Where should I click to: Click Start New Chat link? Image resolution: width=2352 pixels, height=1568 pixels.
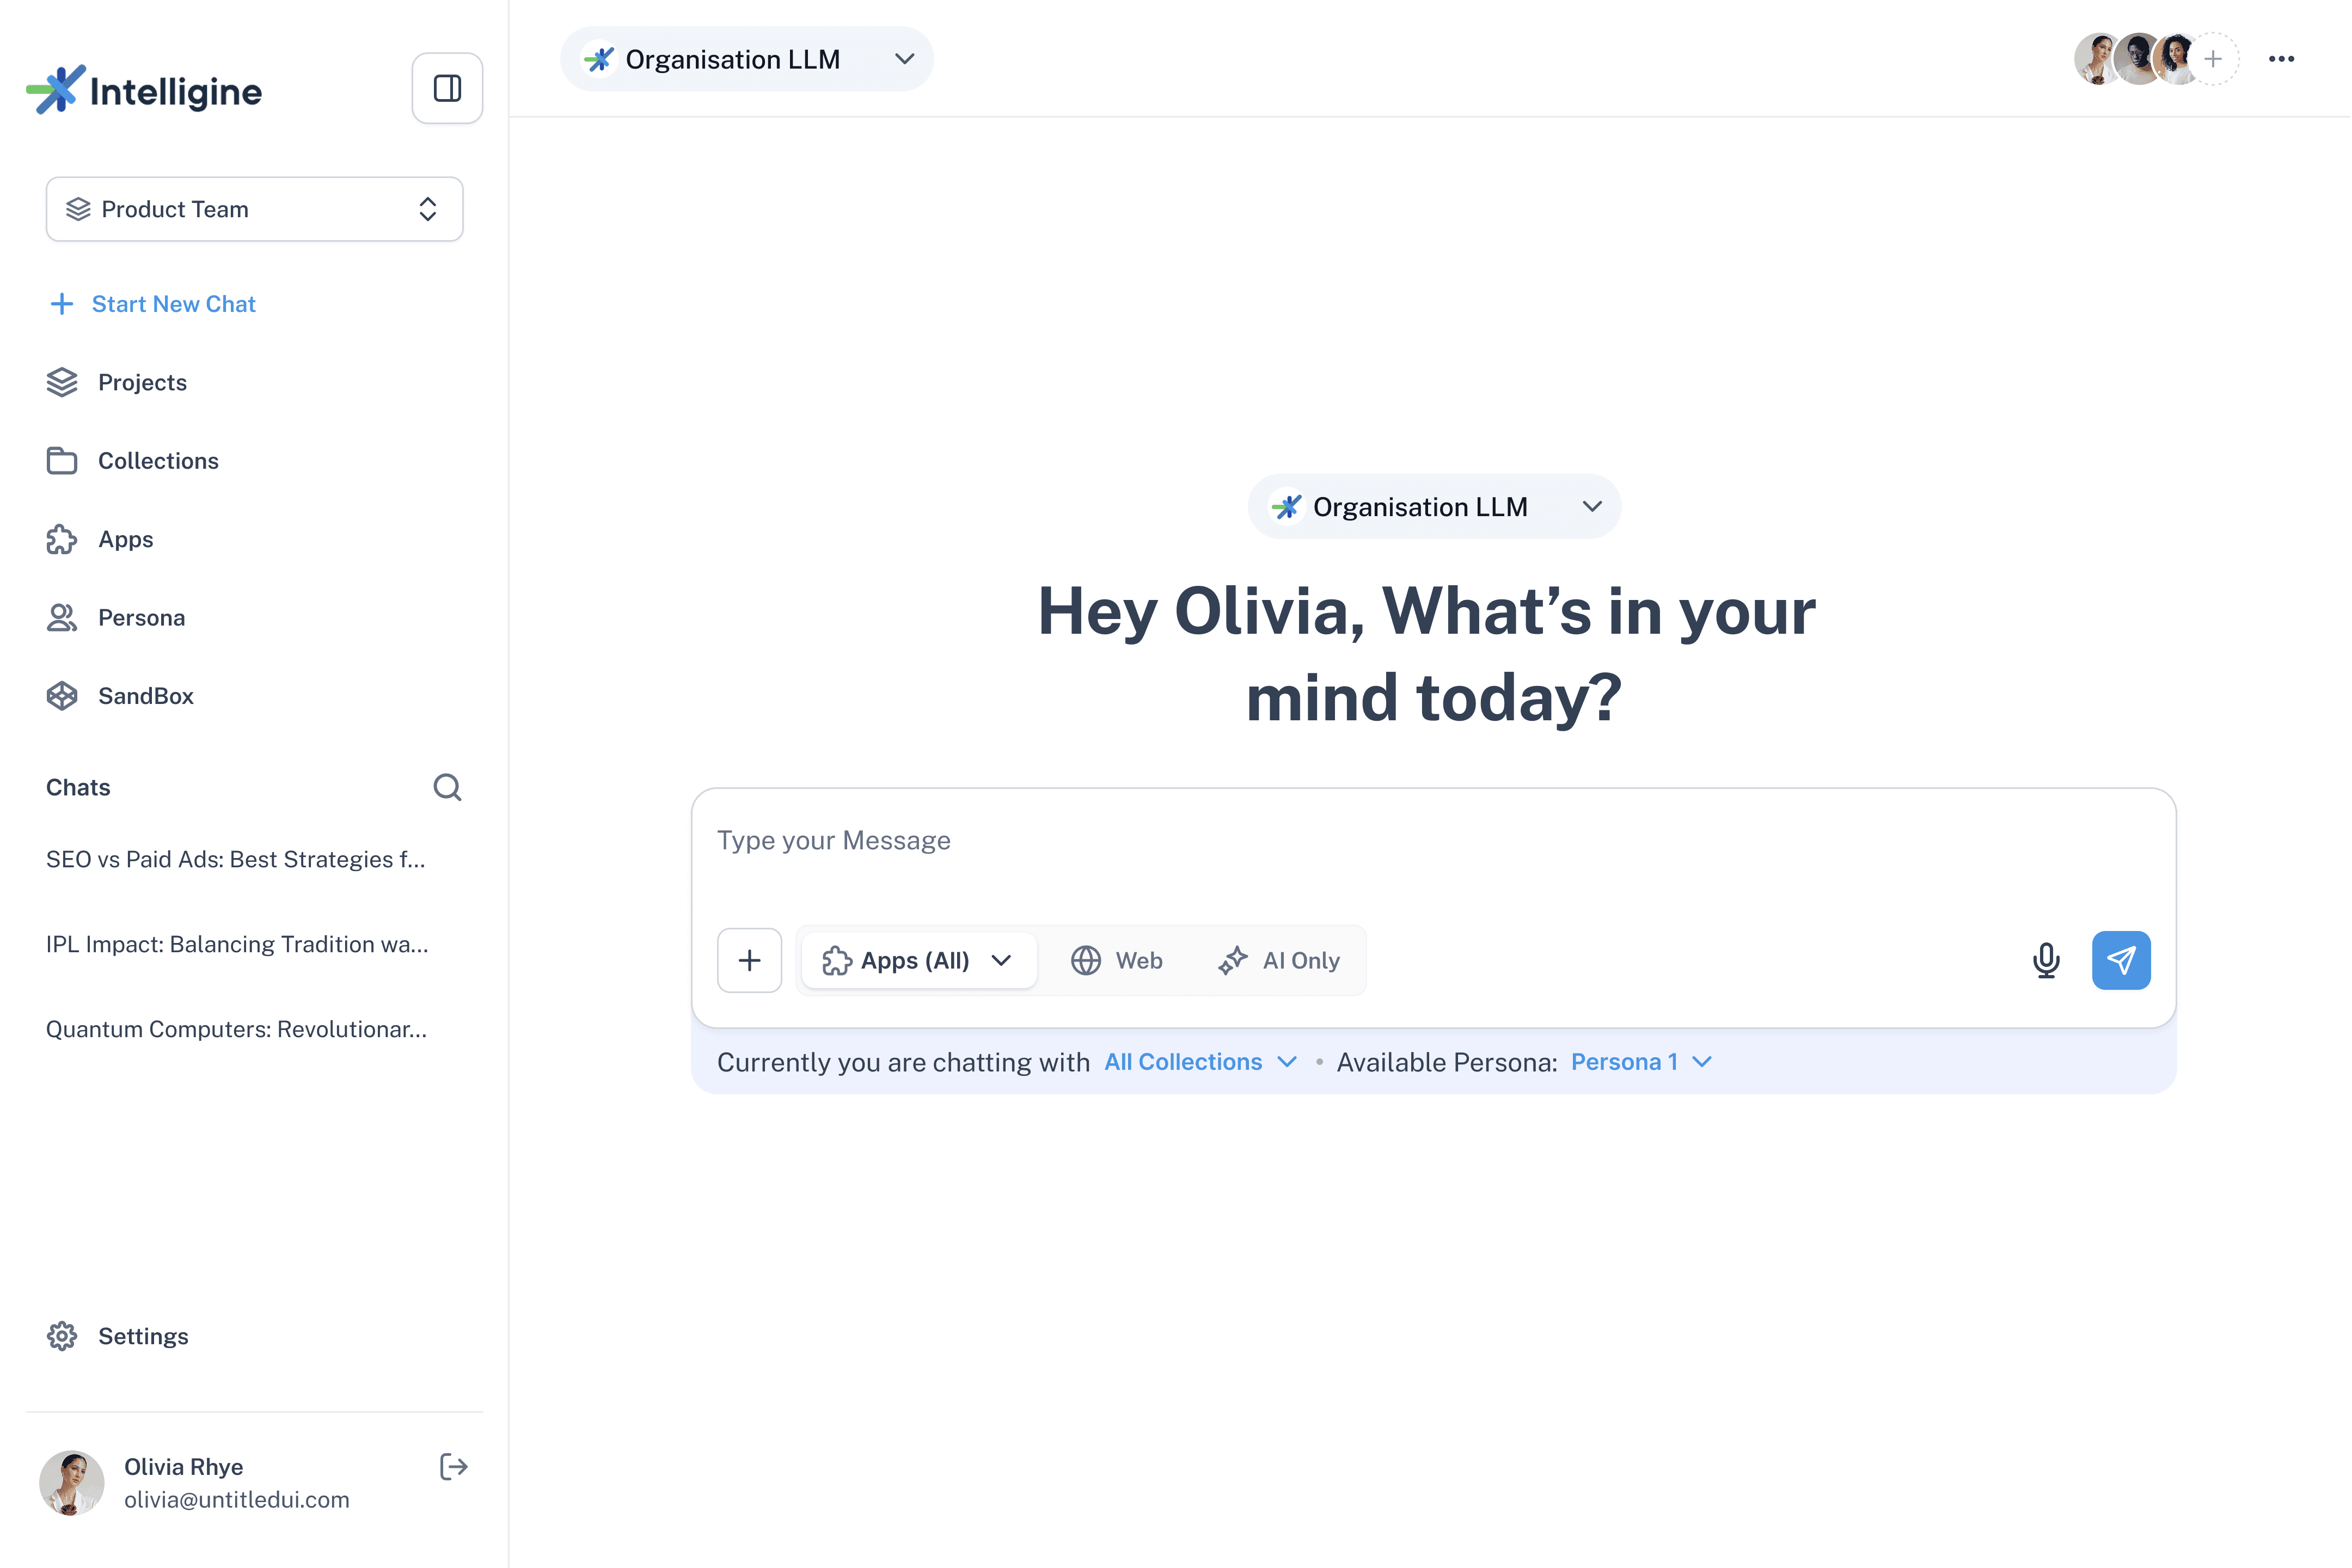coord(173,304)
